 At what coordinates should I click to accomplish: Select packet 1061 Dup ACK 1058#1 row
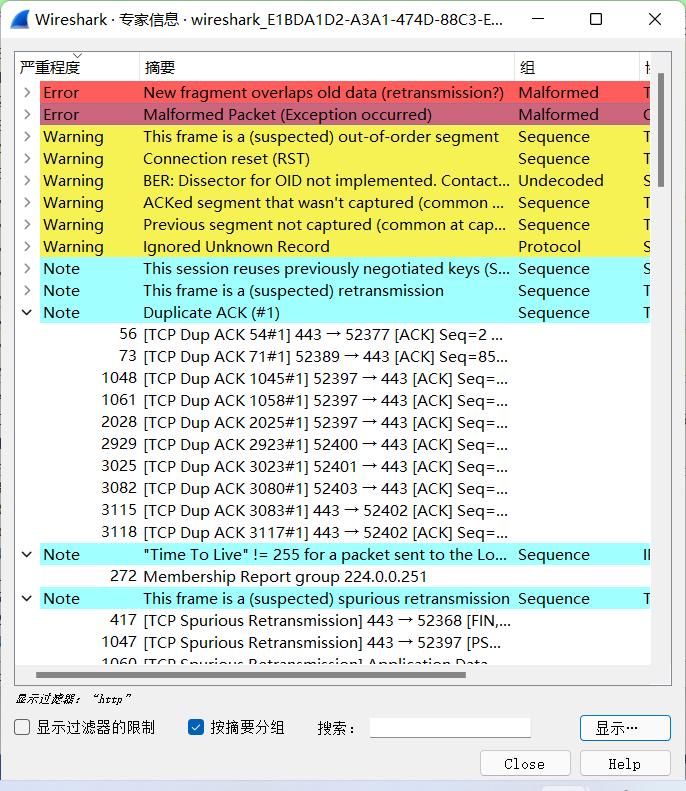coord(333,401)
